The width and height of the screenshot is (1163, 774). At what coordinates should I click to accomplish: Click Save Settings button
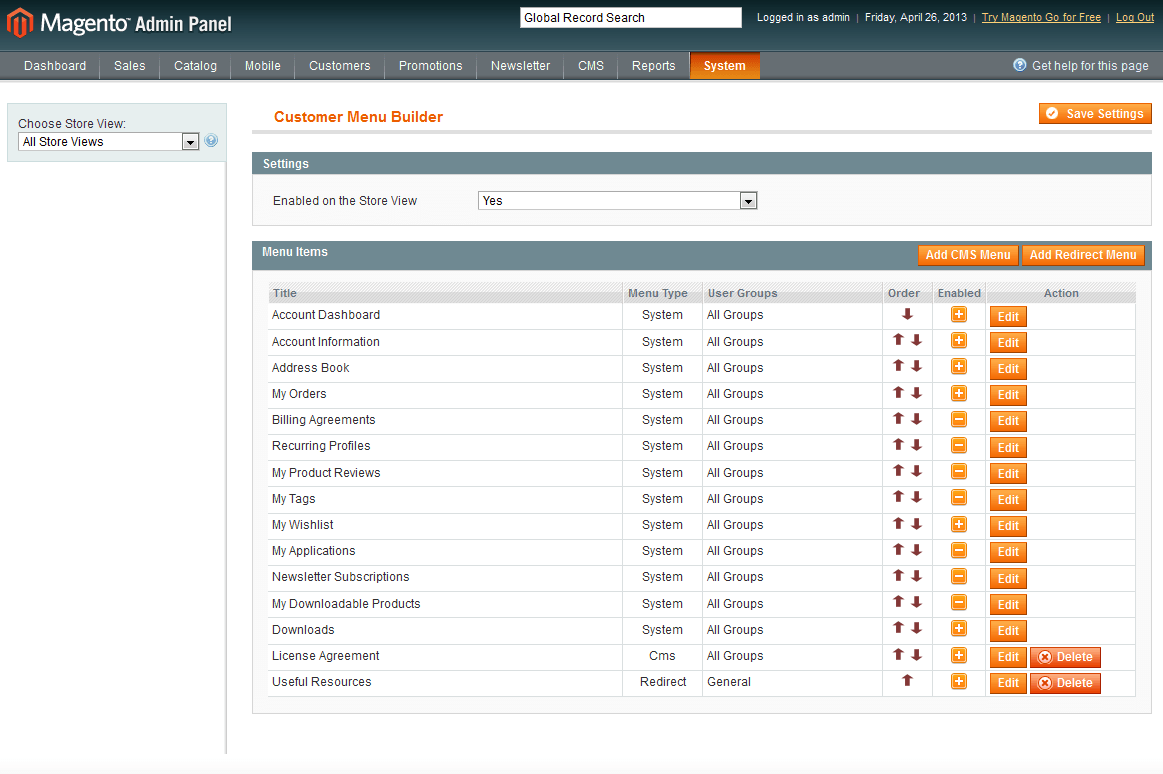pyautogui.click(x=1095, y=113)
